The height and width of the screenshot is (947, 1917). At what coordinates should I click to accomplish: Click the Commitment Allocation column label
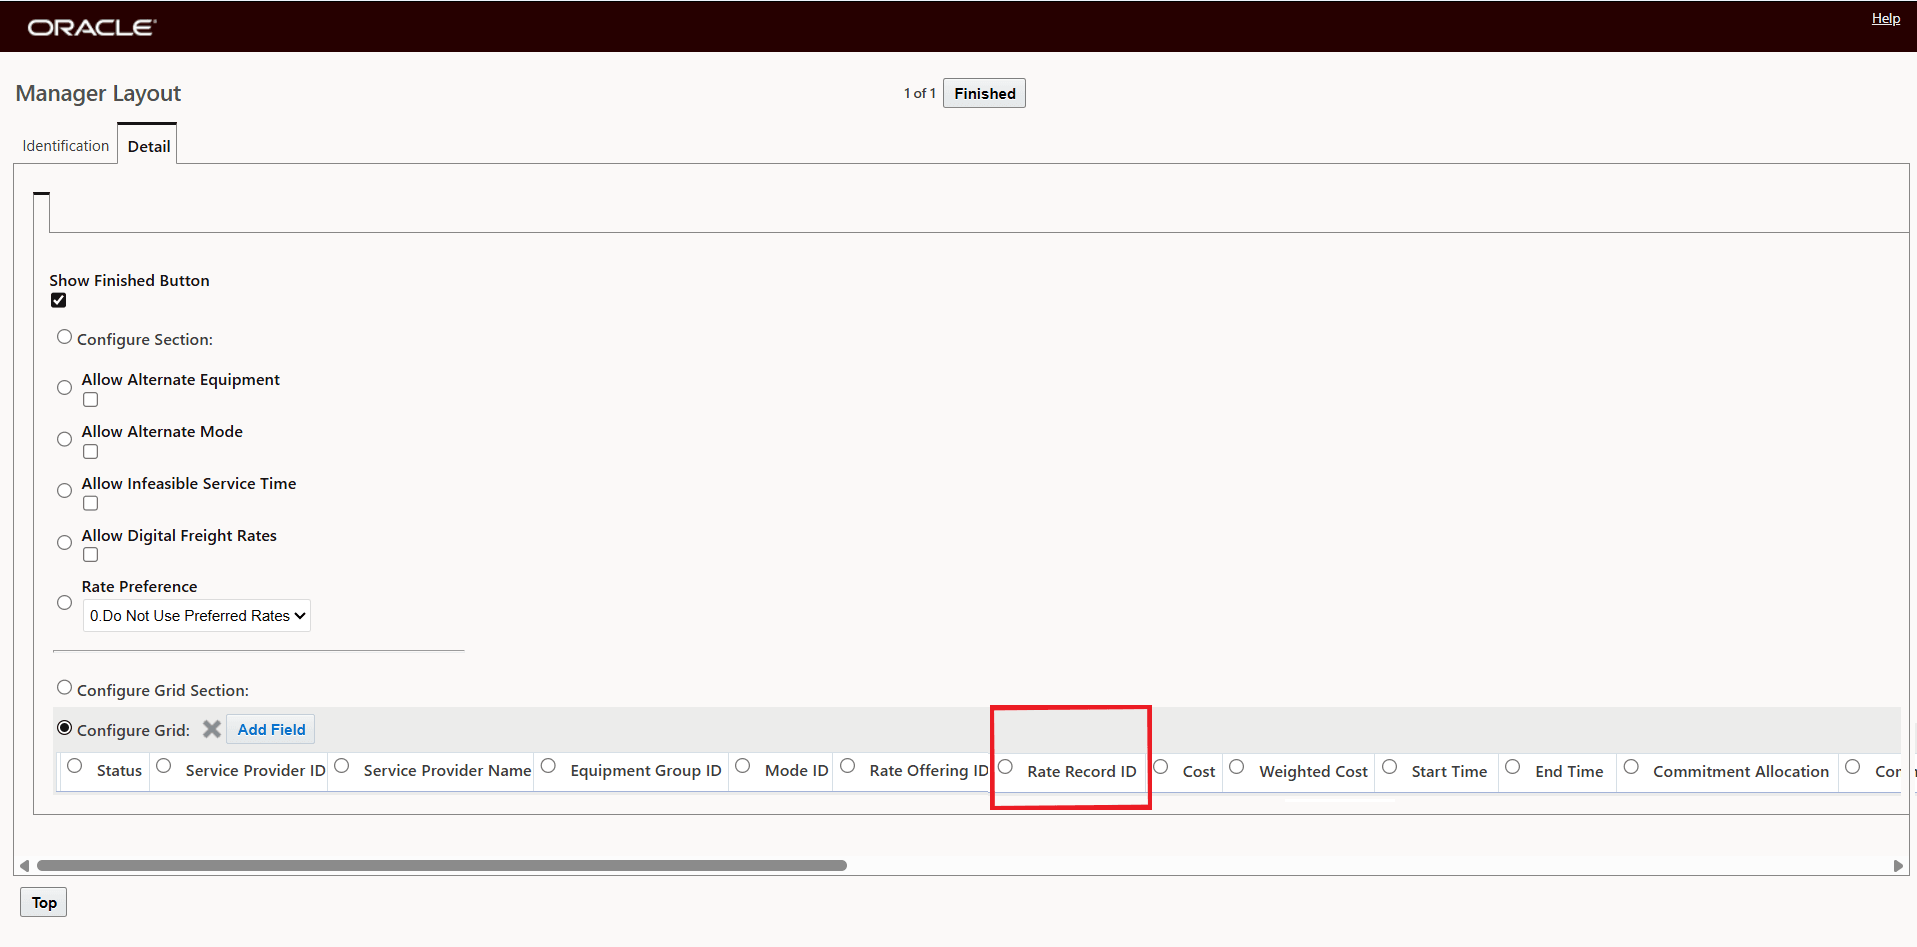(x=1741, y=772)
